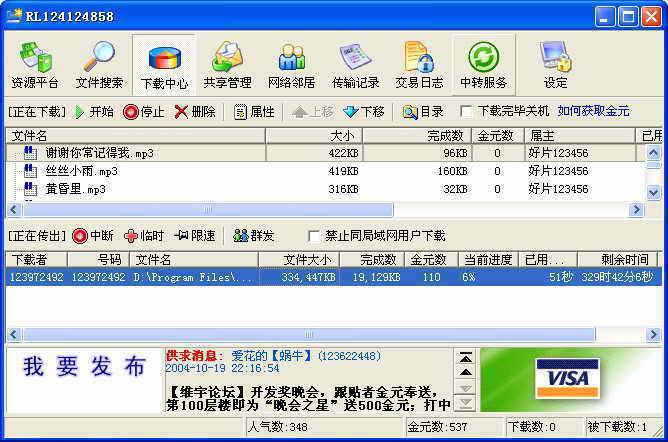
Task: Open 网络邻居 network neighbors
Action: (291, 64)
